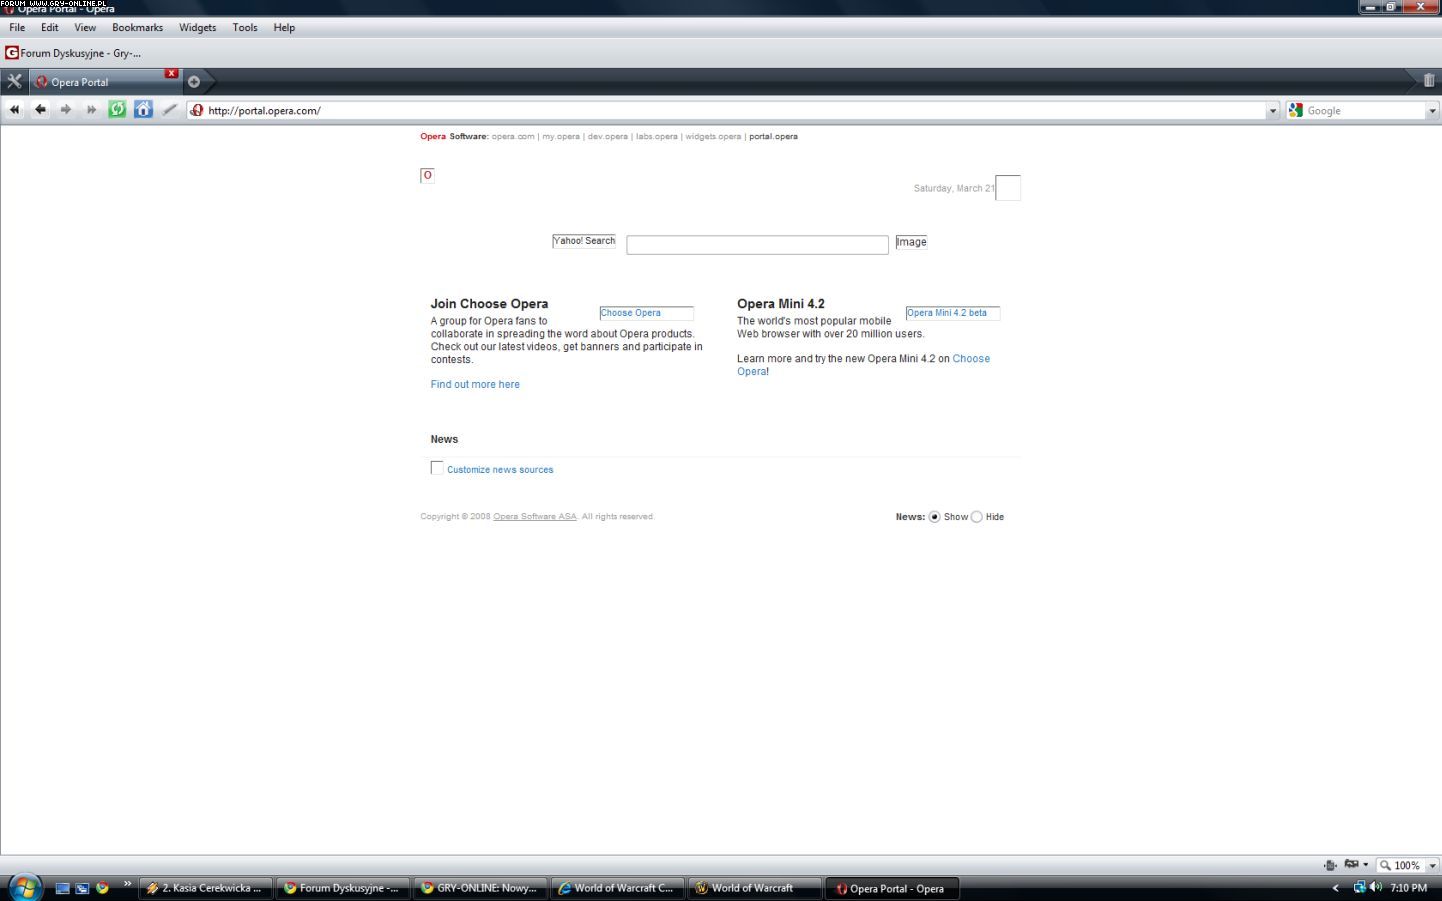This screenshot has width=1442, height=901.
Task: Go to the Home page icon
Action: tap(143, 110)
